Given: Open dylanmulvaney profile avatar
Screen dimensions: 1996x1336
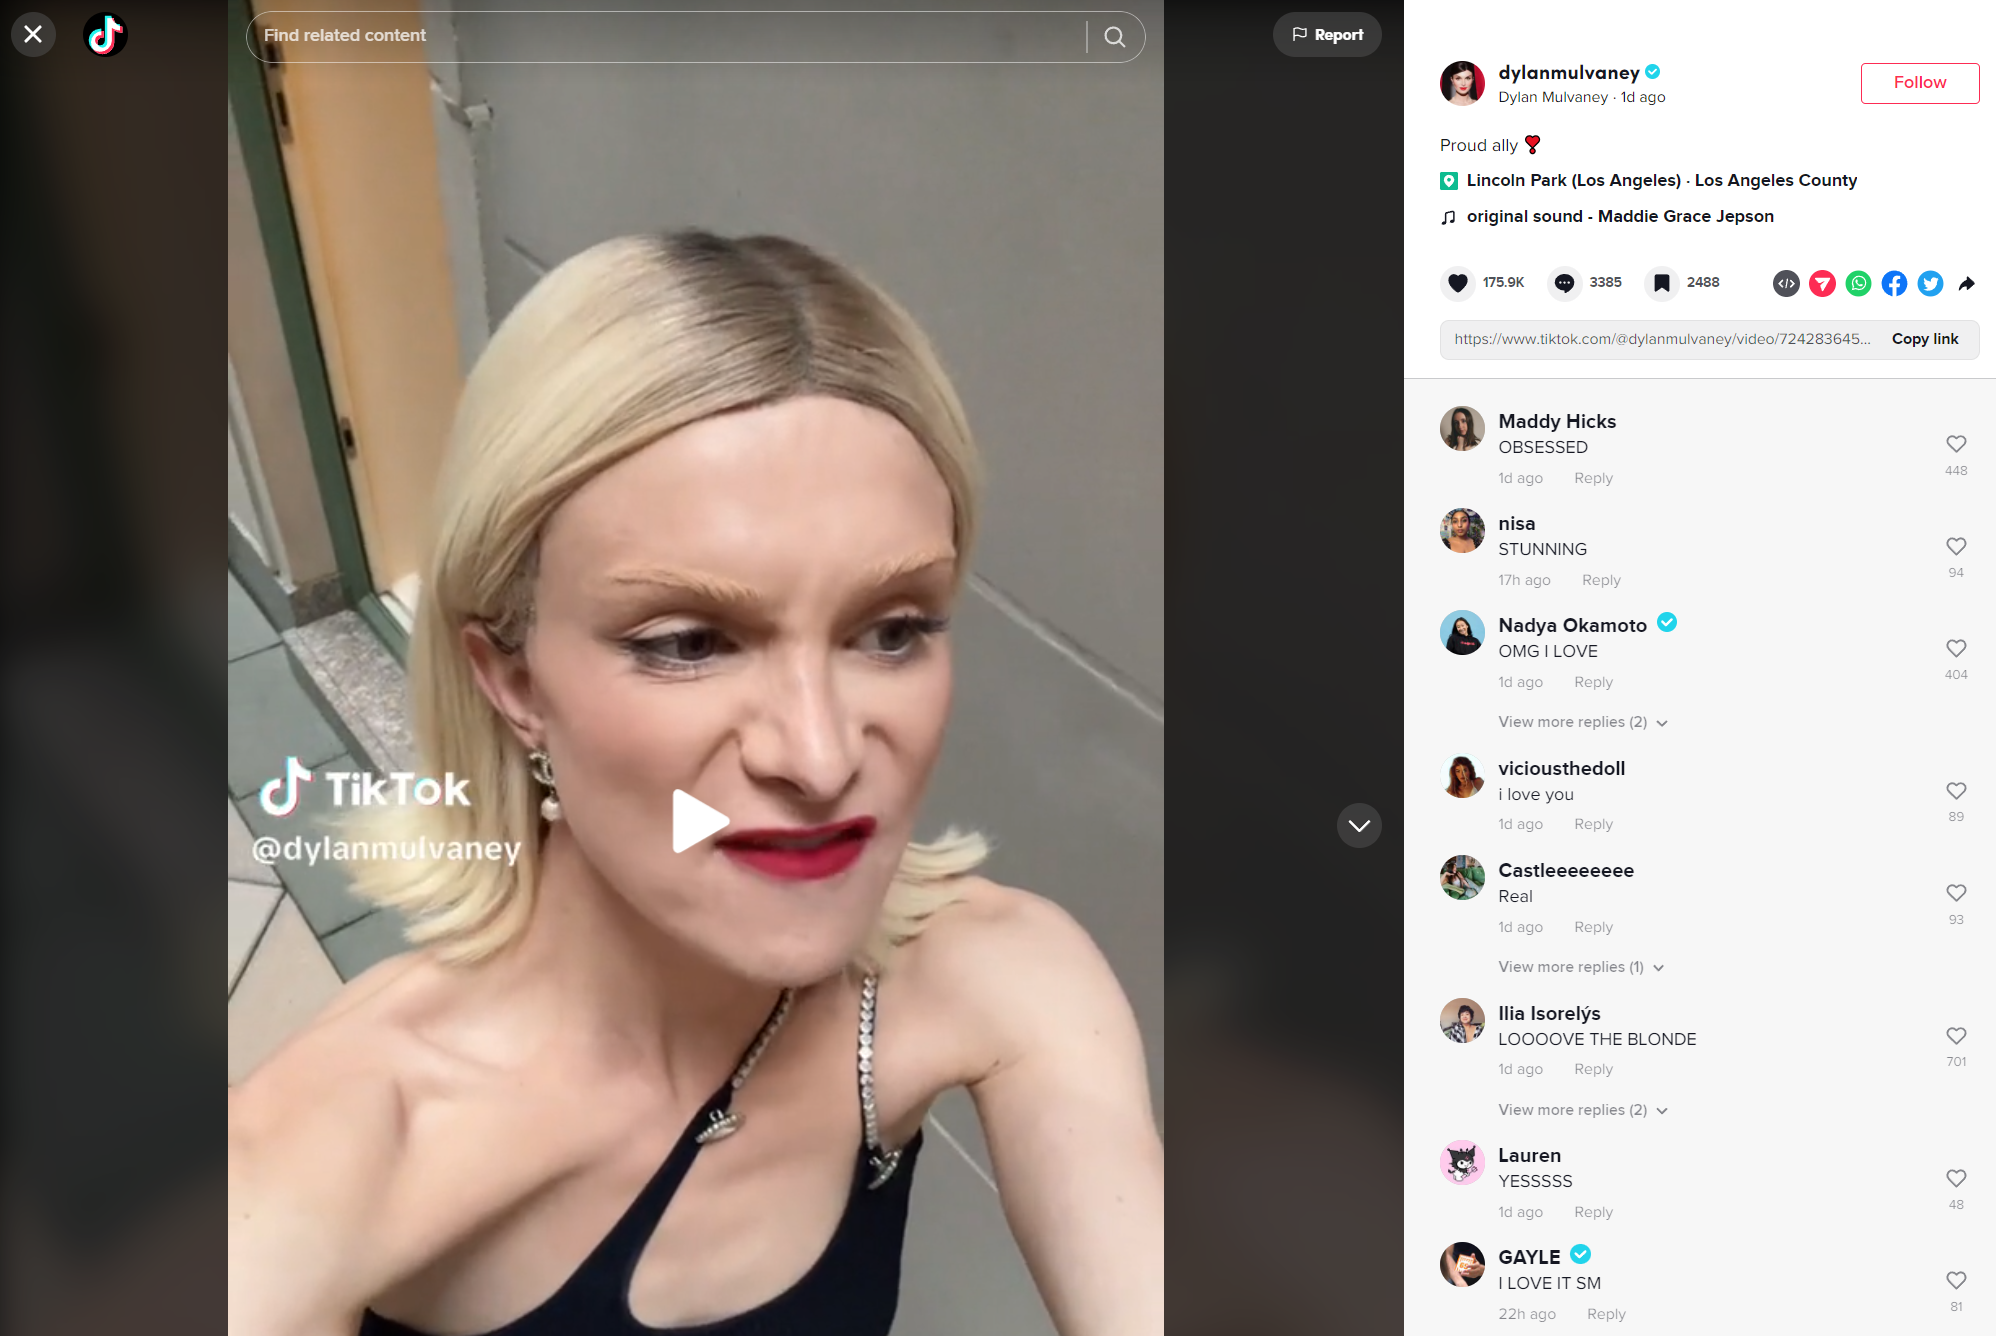Looking at the screenshot, I should (1462, 83).
